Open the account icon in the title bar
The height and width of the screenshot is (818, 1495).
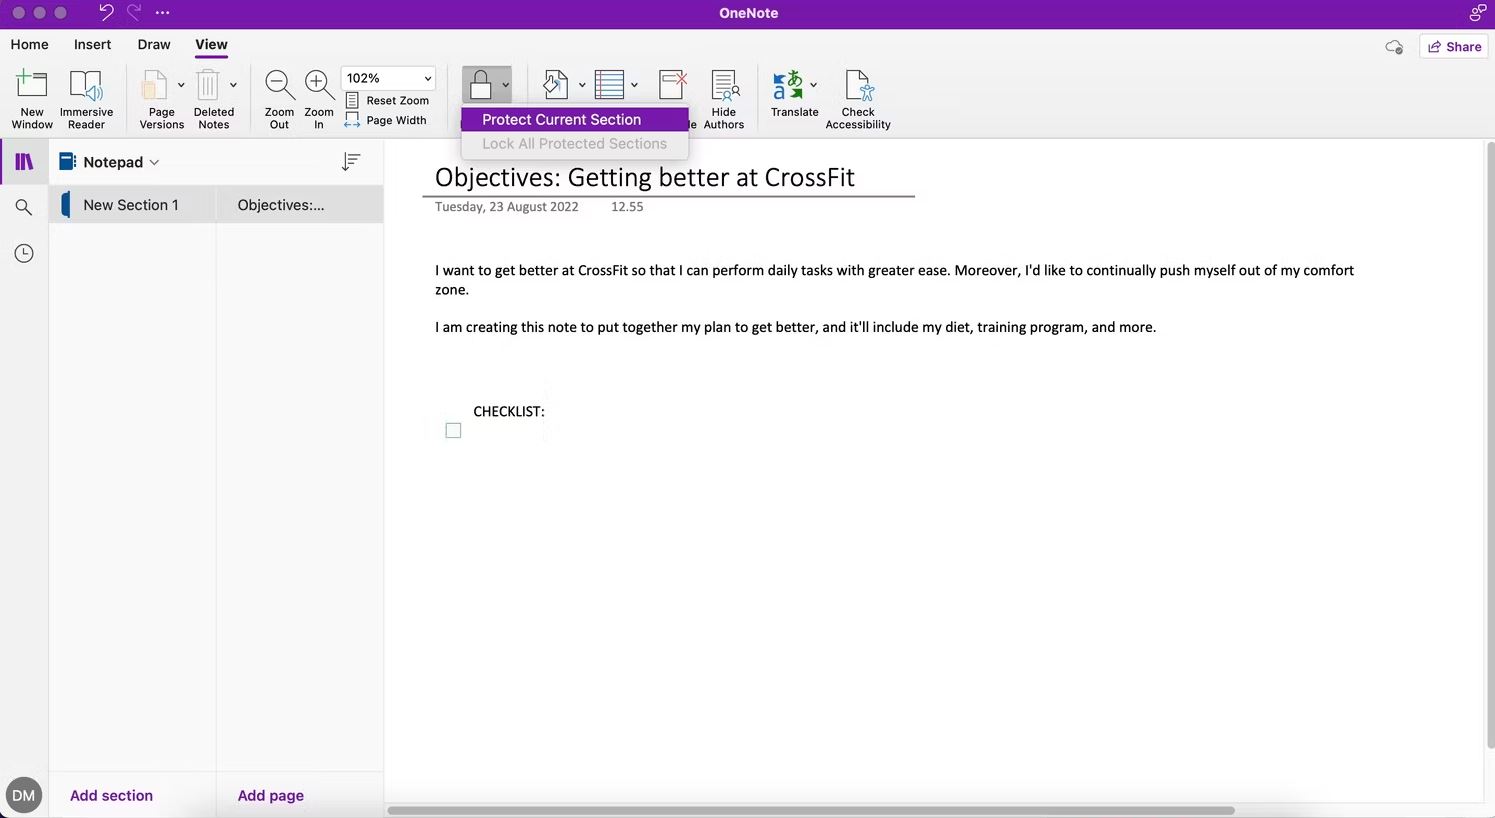(x=1478, y=13)
